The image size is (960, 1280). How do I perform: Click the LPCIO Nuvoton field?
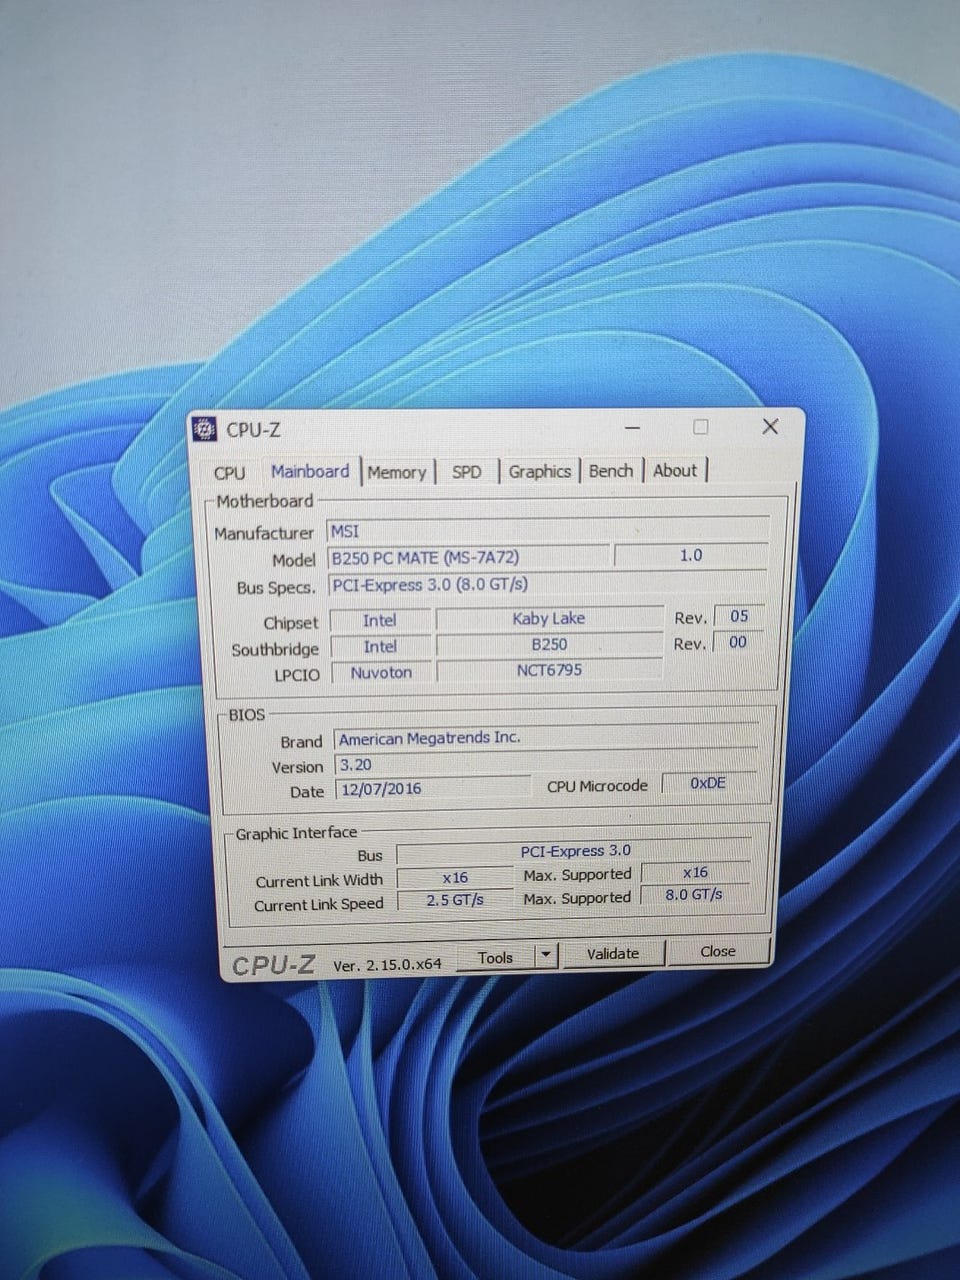[x=381, y=672]
